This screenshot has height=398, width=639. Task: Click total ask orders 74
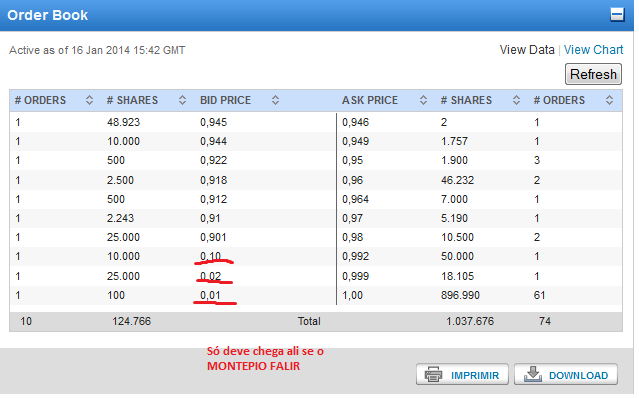pos(545,321)
